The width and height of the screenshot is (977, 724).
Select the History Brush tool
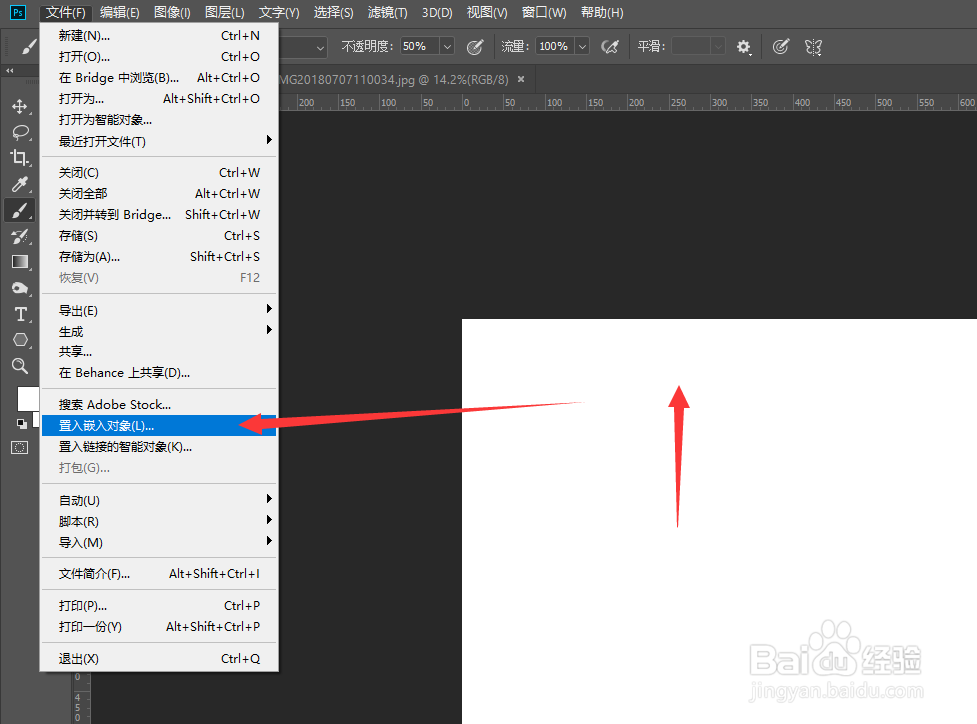(x=20, y=236)
